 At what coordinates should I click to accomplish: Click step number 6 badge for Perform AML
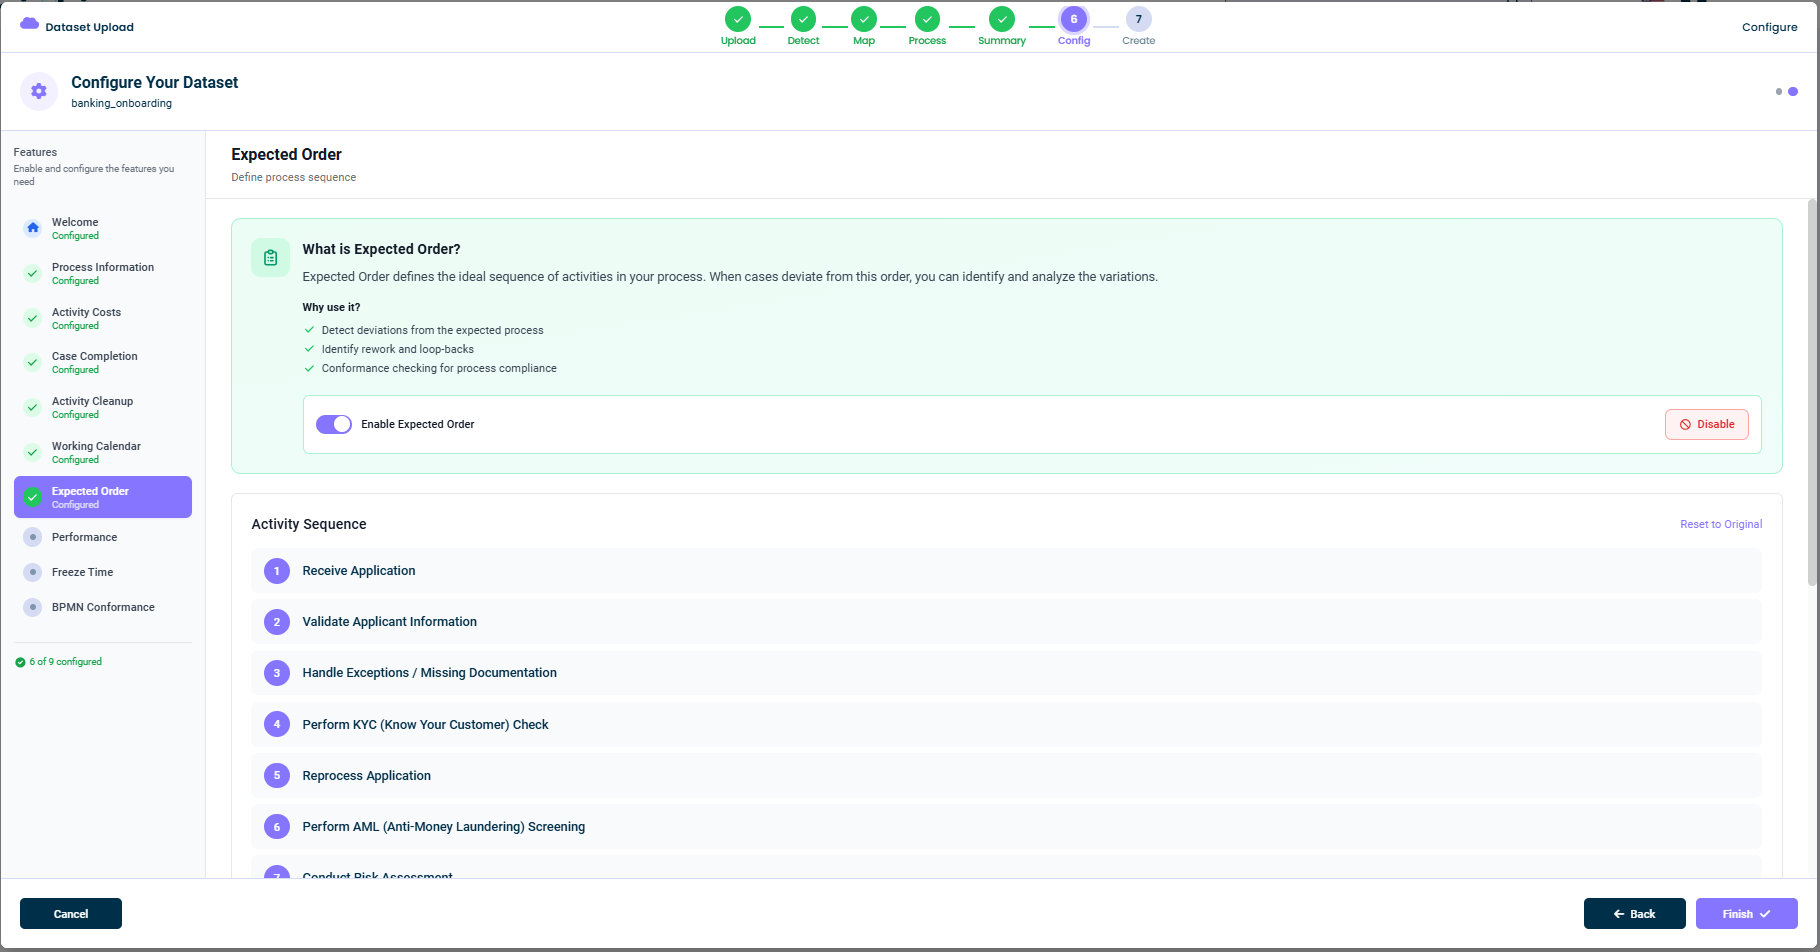click(x=277, y=827)
